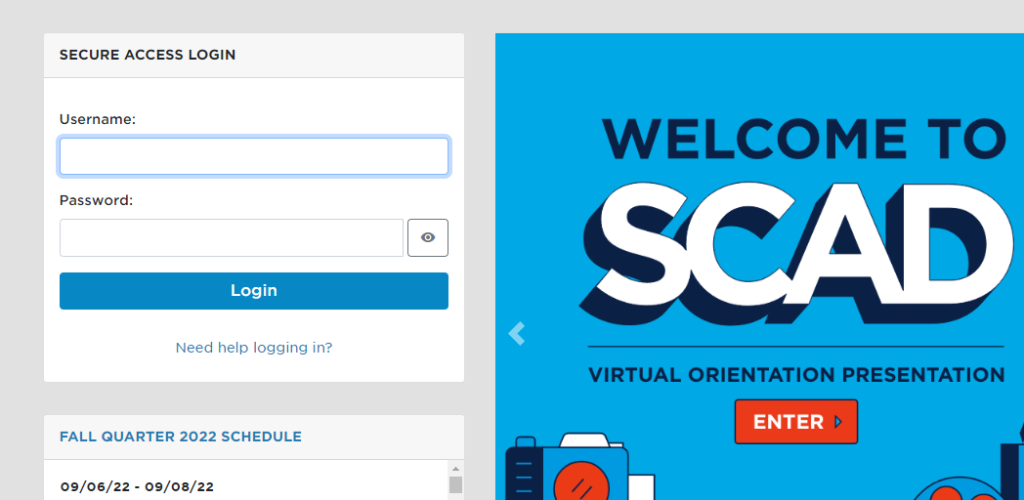Go to the previous banner slide arrow
This screenshot has height=500, width=1024.
pyautogui.click(x=517, y=334)
